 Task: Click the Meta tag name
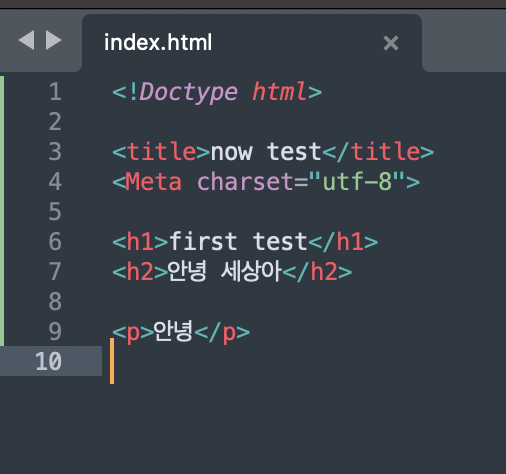click(x=154, y=182)
